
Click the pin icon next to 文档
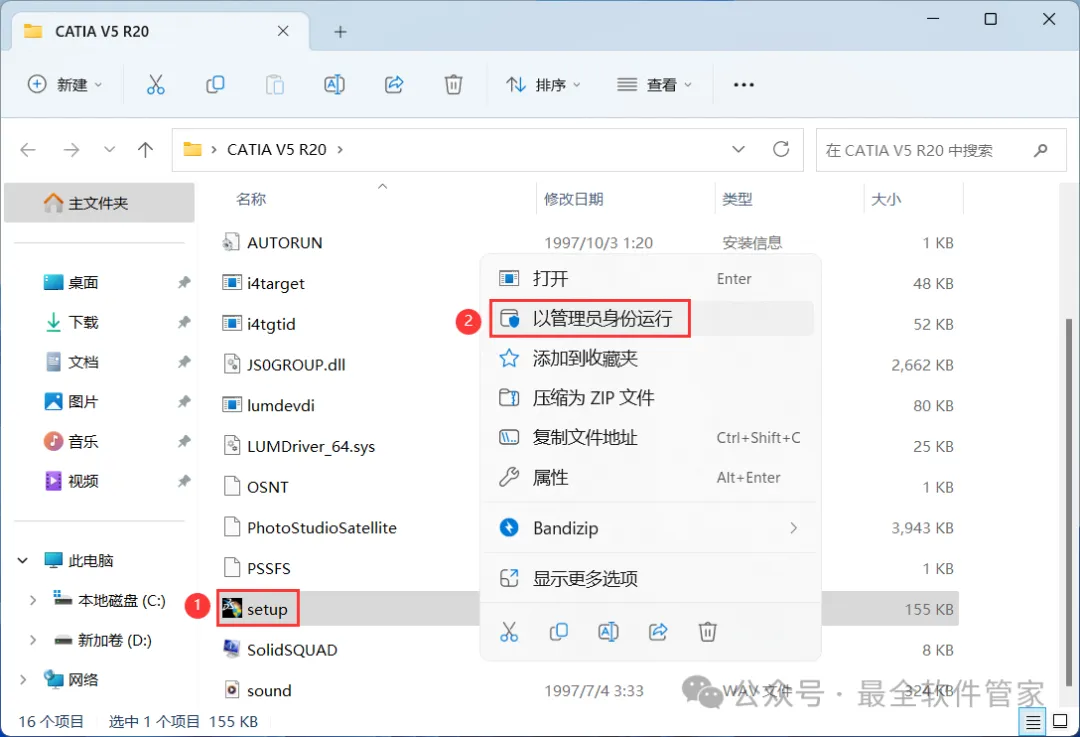coord(184,362)
